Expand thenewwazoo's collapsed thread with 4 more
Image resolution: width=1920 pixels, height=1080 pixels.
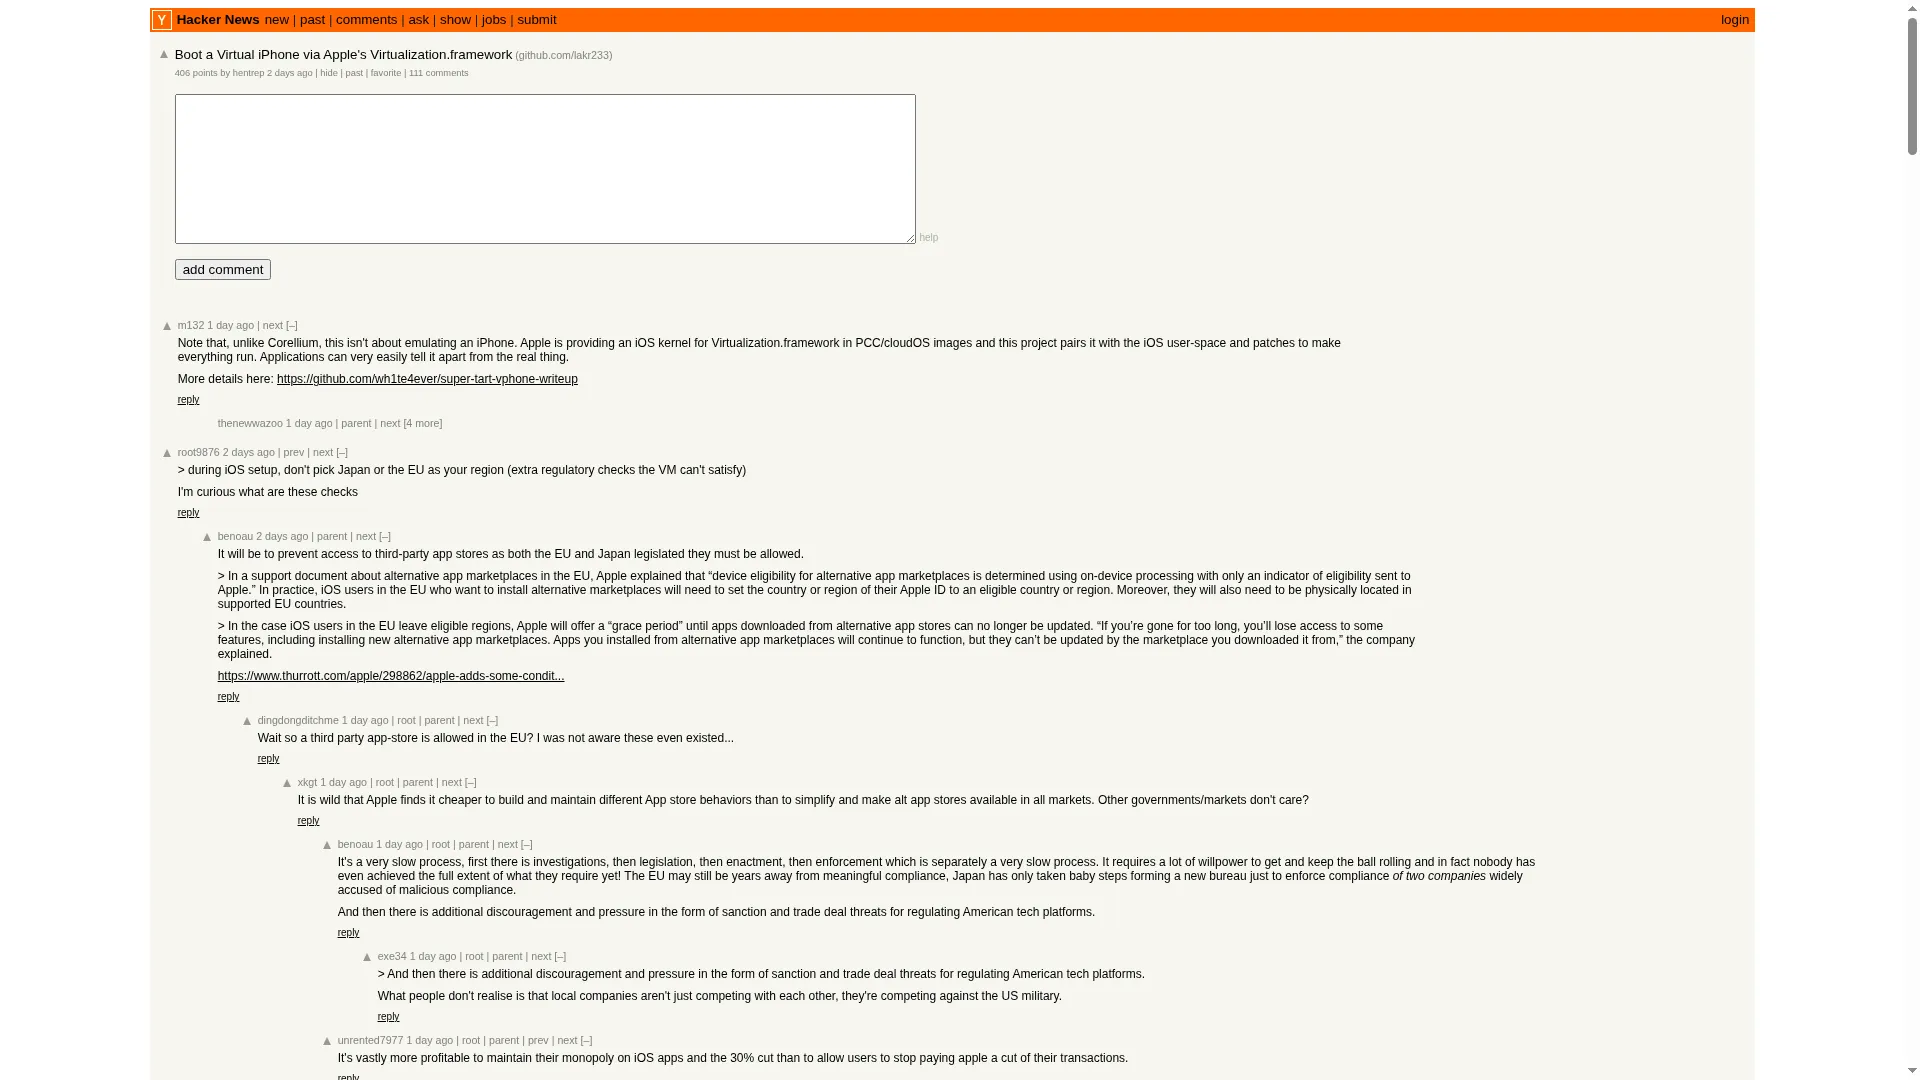(423, 423)
